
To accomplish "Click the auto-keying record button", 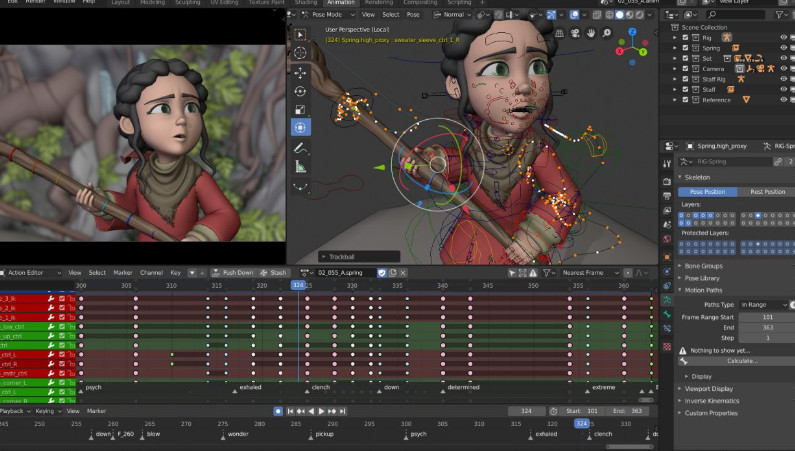I will coord(278,411).
